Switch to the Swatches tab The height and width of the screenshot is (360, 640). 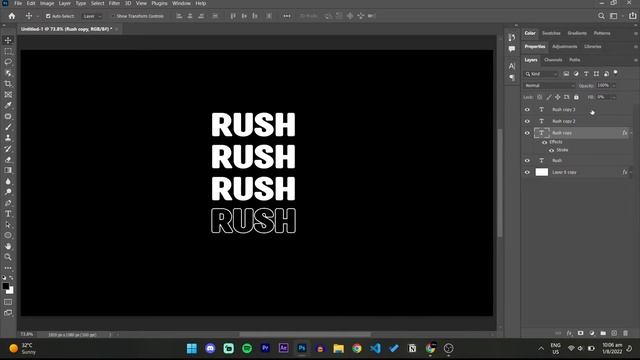[551, 33]
